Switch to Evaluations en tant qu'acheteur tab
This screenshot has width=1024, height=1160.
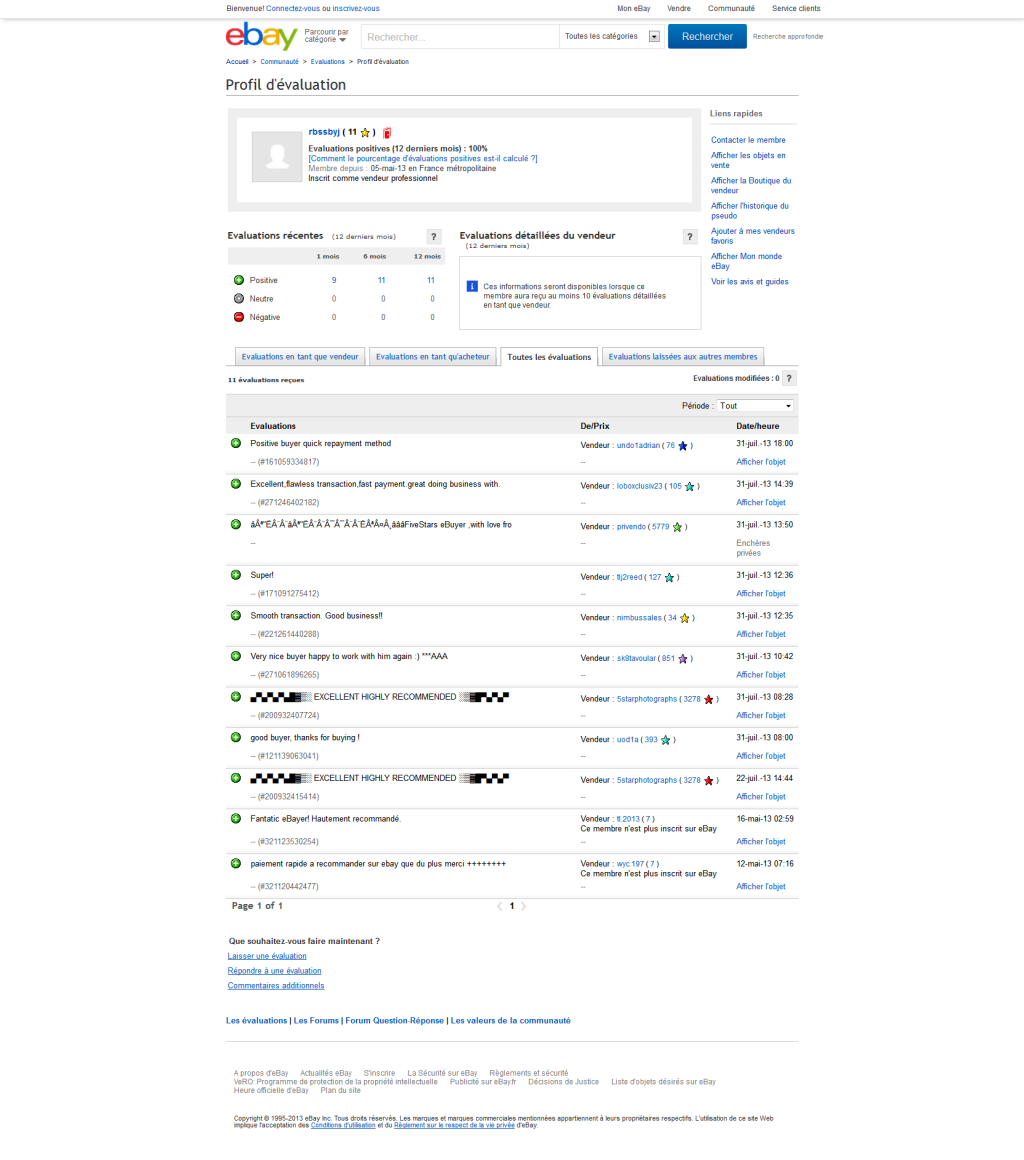[433, 357]
